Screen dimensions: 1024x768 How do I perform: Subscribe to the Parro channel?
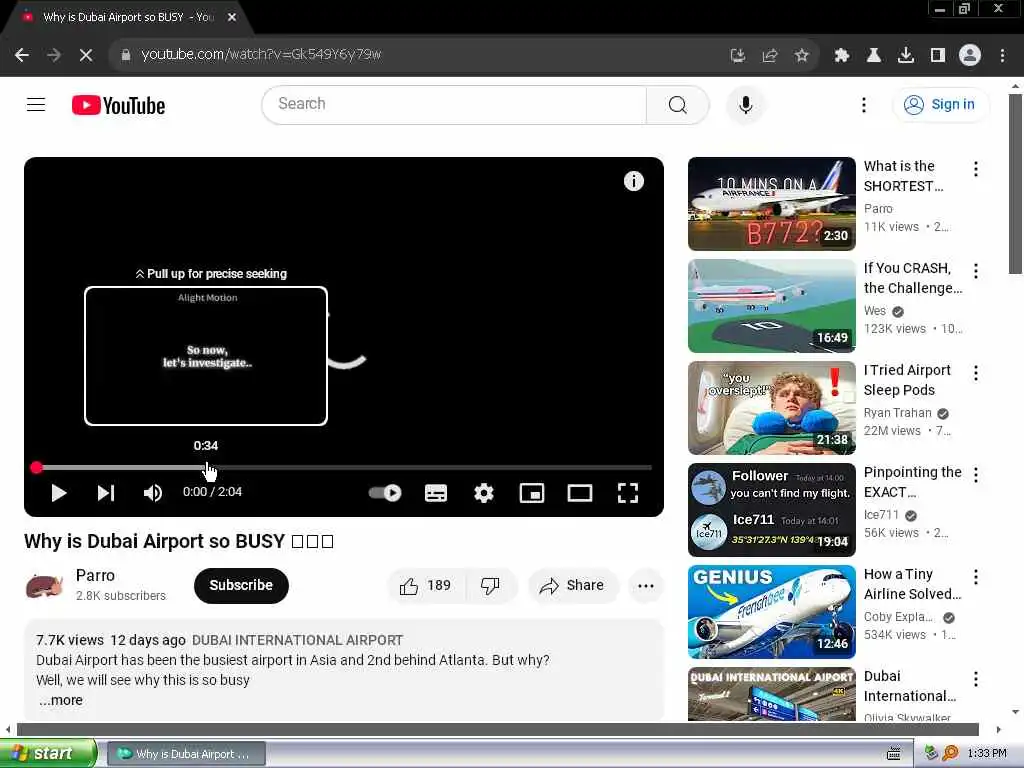(241, 586)
